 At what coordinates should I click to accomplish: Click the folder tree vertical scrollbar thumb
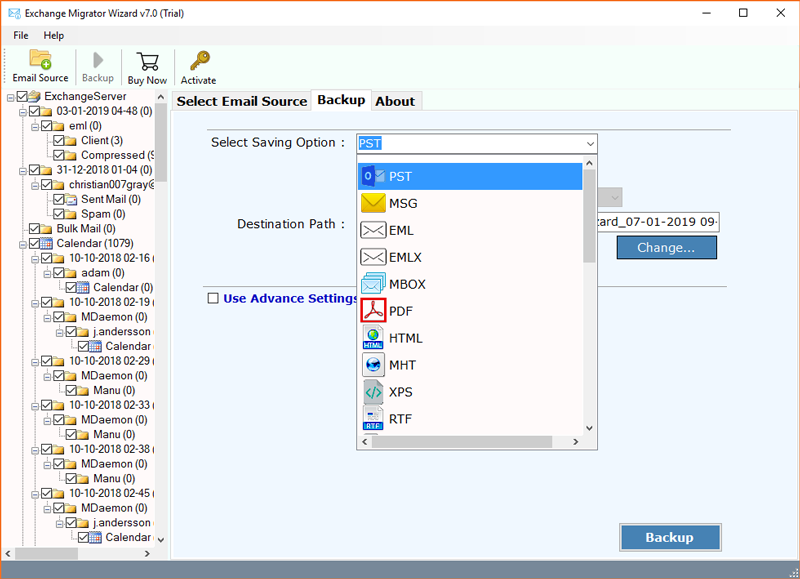coord(161,143)
